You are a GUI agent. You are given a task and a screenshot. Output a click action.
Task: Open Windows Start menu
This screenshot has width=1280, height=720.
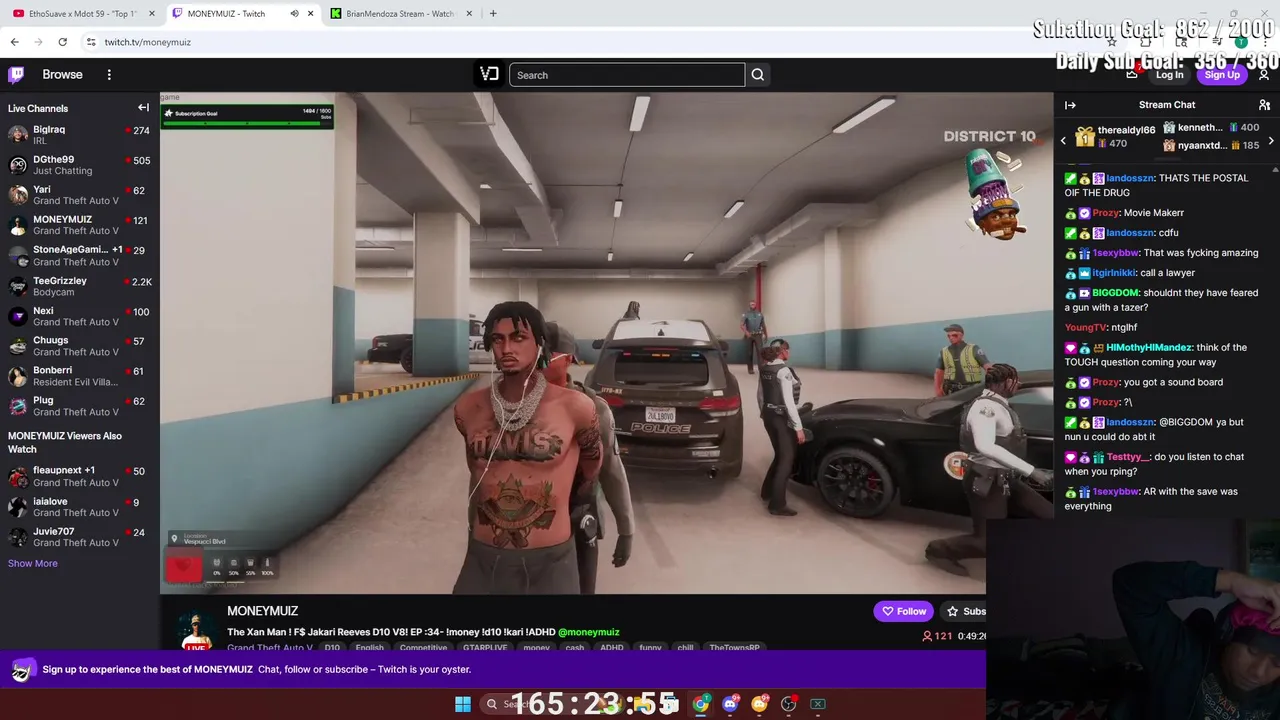463,704
